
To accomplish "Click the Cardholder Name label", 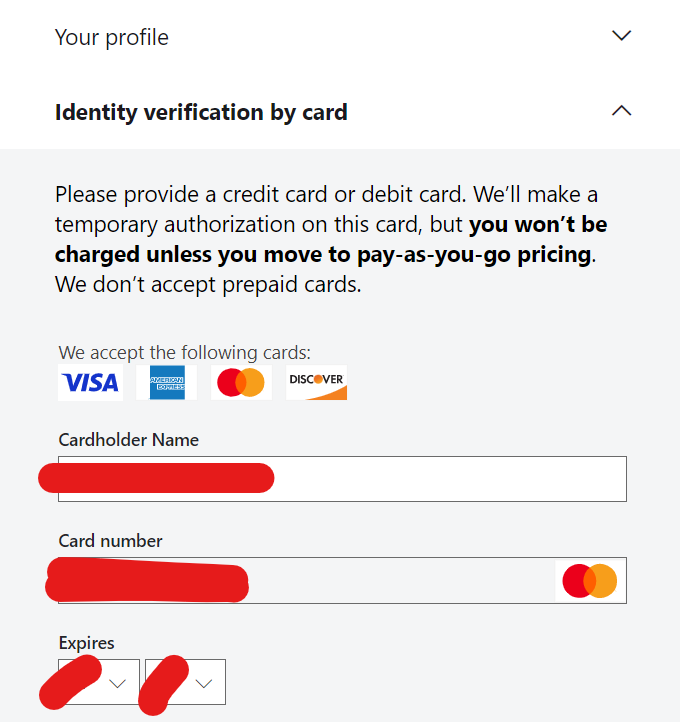I will click(128, 440).
